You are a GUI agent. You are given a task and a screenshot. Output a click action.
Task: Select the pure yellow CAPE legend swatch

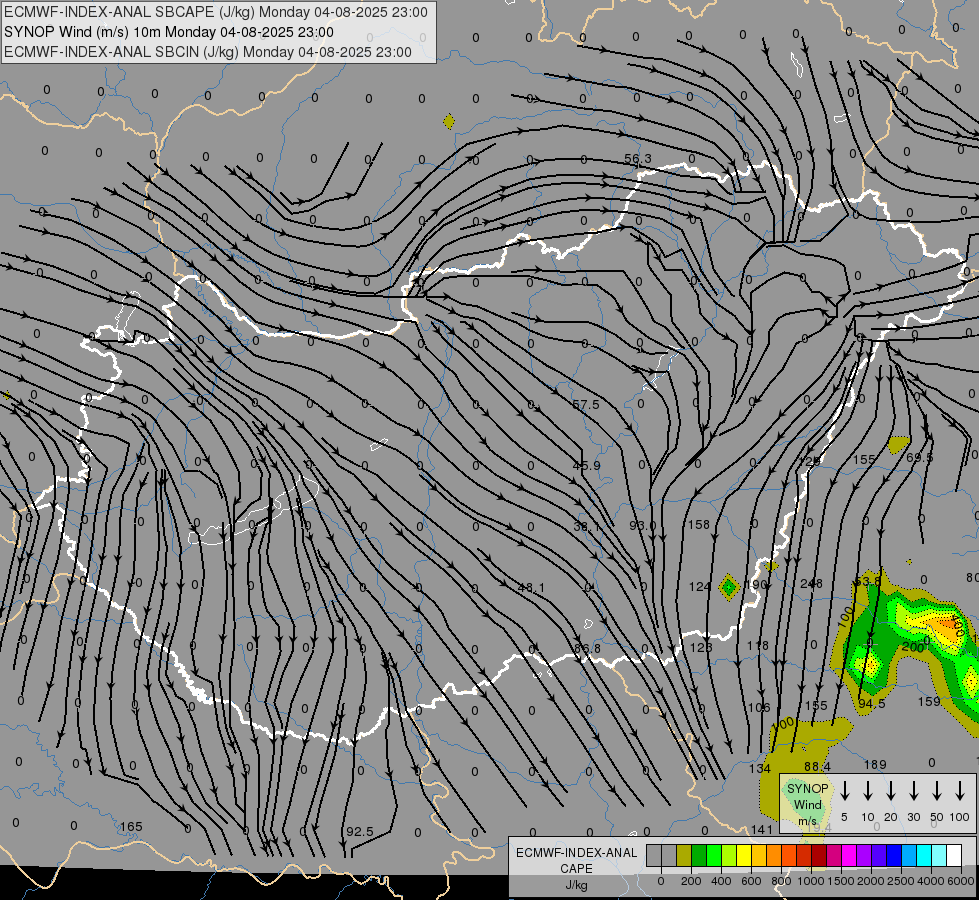744,856
